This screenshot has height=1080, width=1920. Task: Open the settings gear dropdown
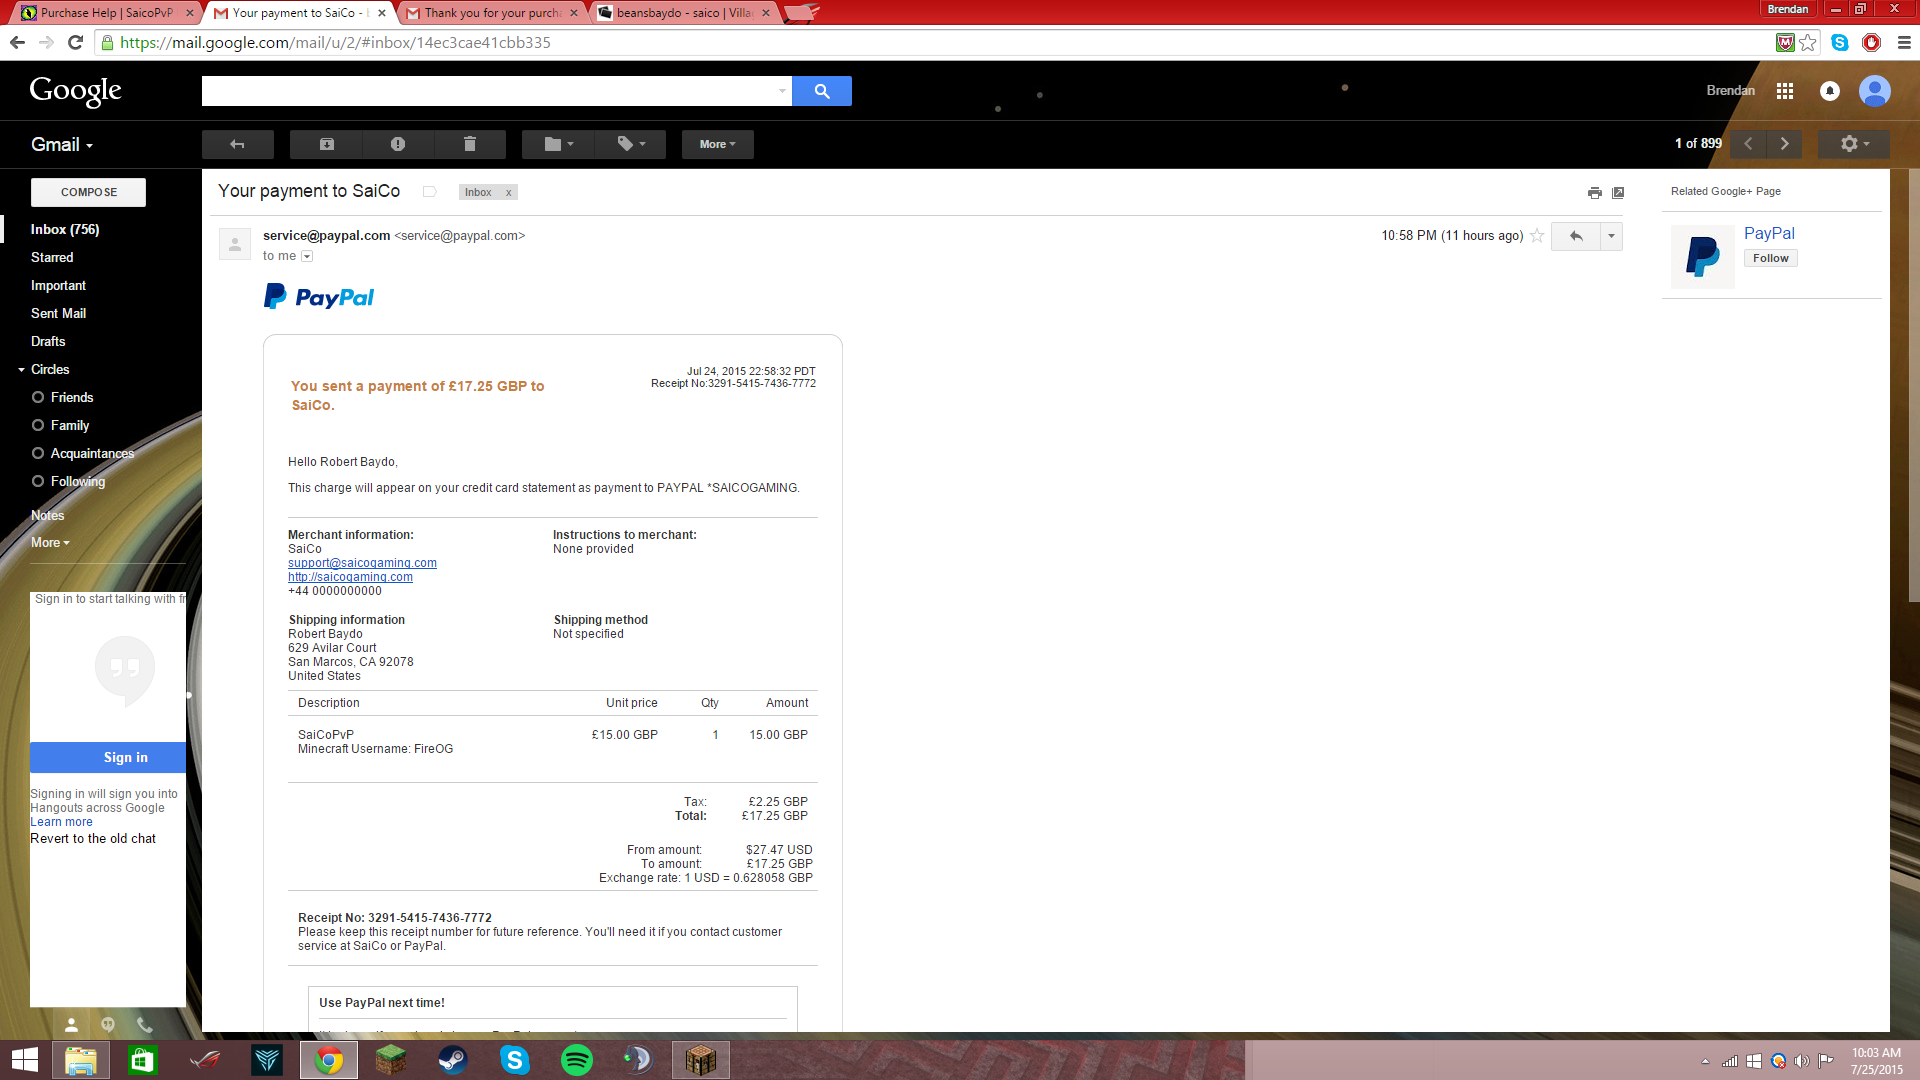(1854, 144)
